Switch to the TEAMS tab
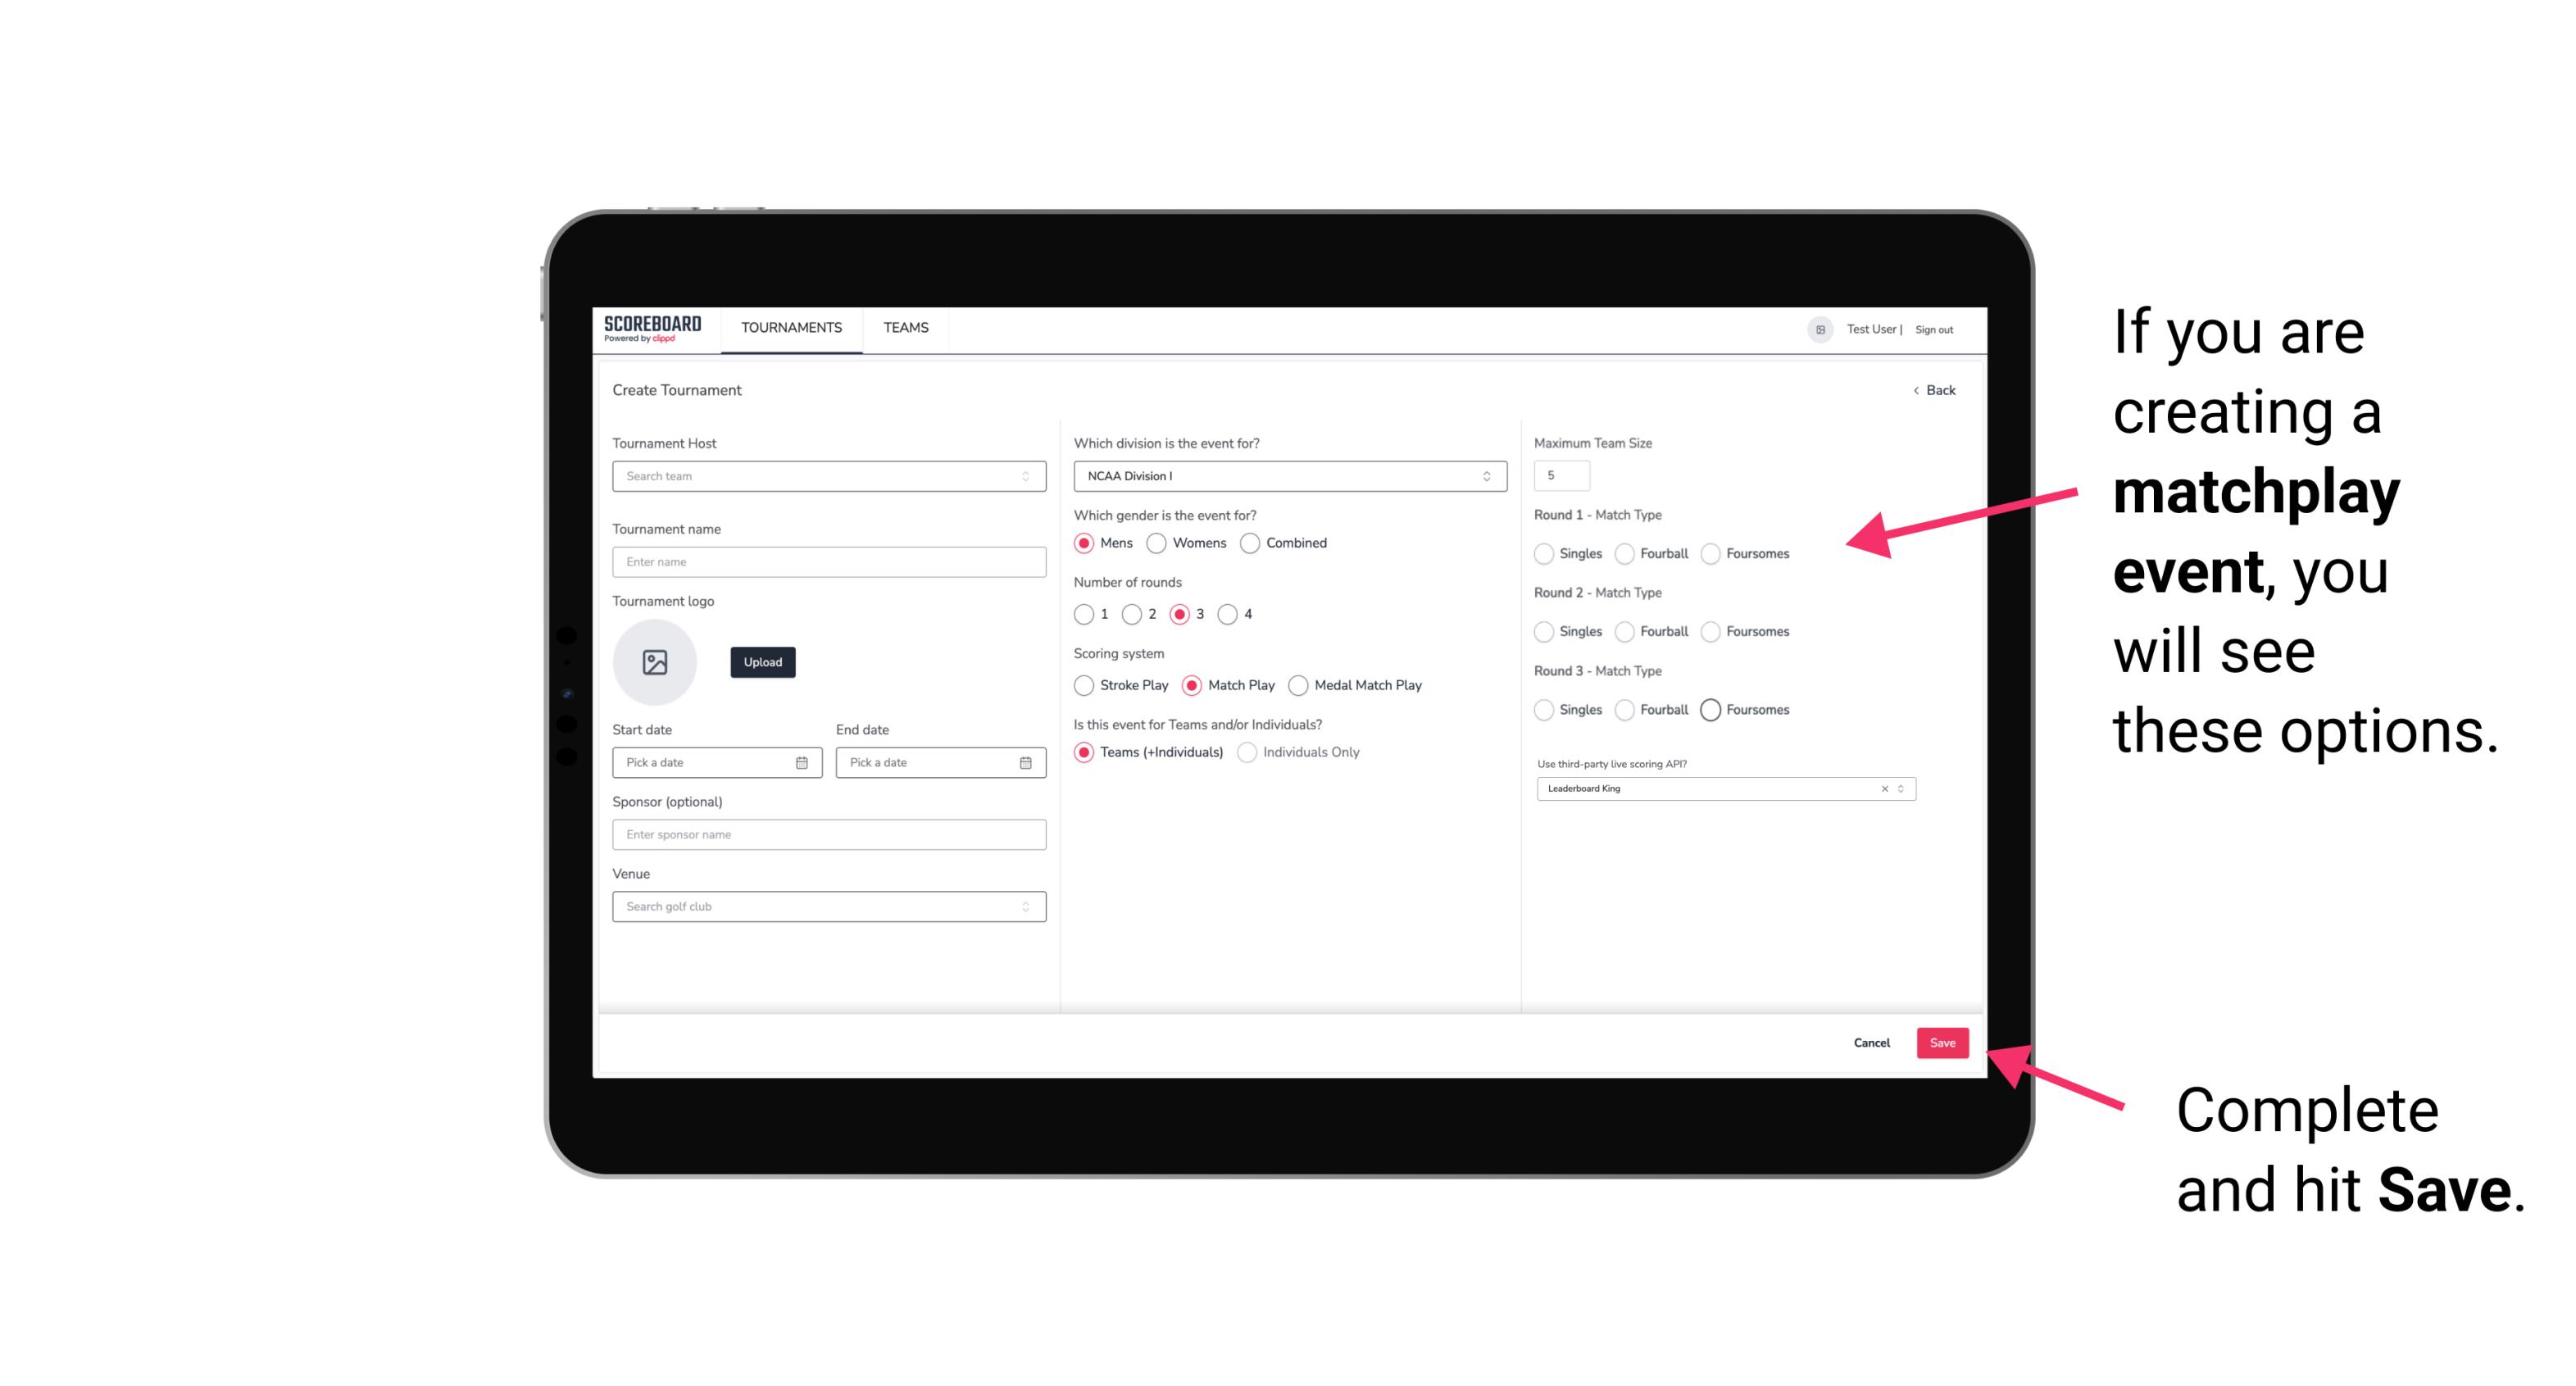Viewport: 2576px width, 1386px height. (906, 328)
